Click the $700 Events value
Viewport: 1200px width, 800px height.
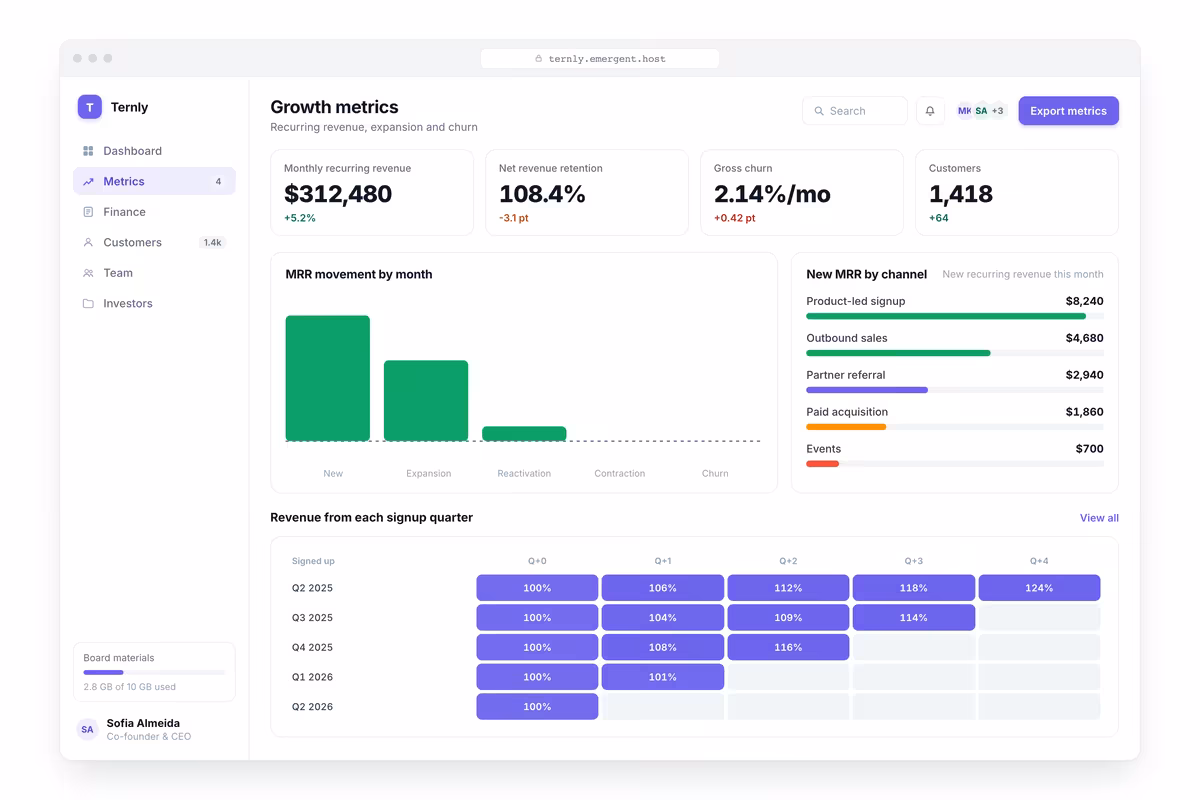click(x=1090, y=449)
